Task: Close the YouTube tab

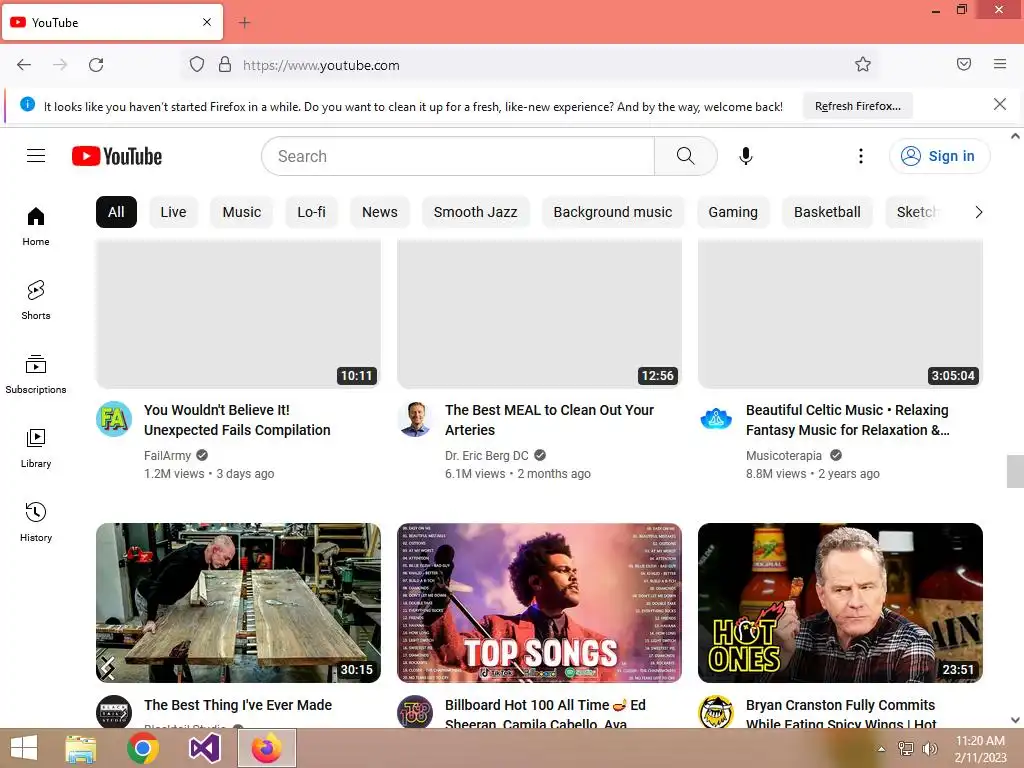Action: point(206,22)
